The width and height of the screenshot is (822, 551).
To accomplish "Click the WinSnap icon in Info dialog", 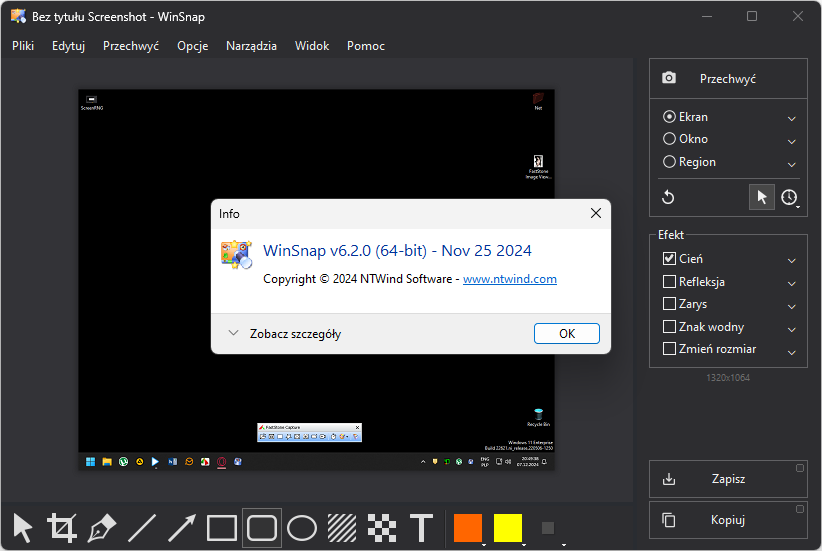I will pos(236,255).
